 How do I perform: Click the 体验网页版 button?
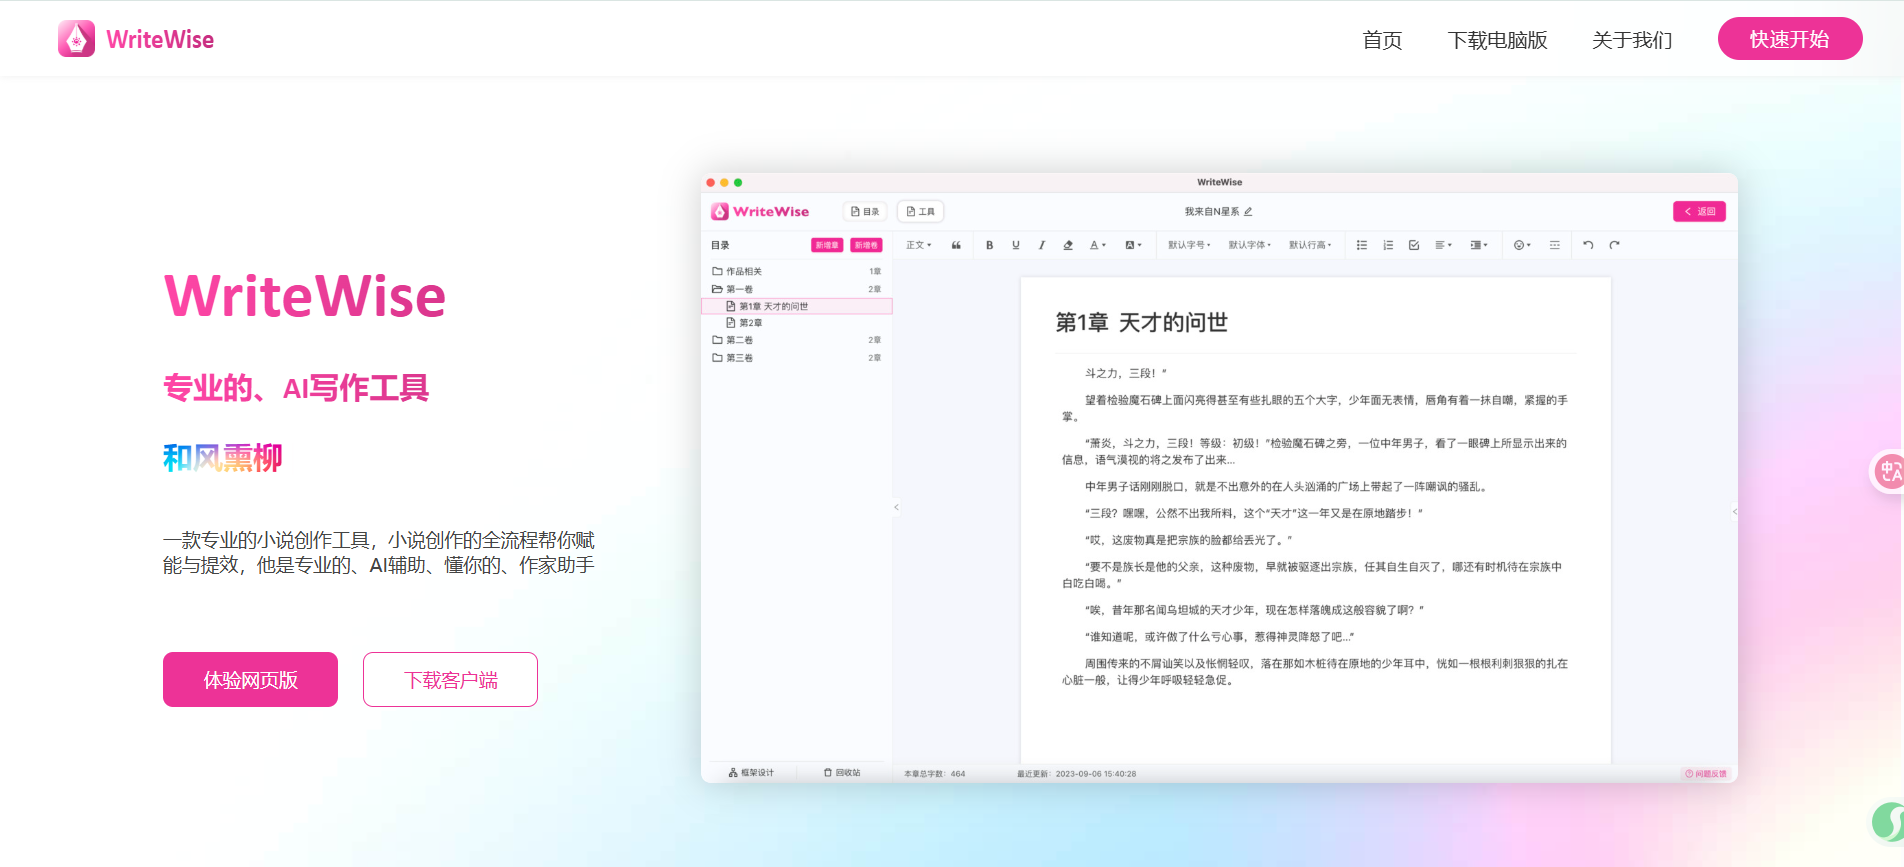click(x=250, y=680)
